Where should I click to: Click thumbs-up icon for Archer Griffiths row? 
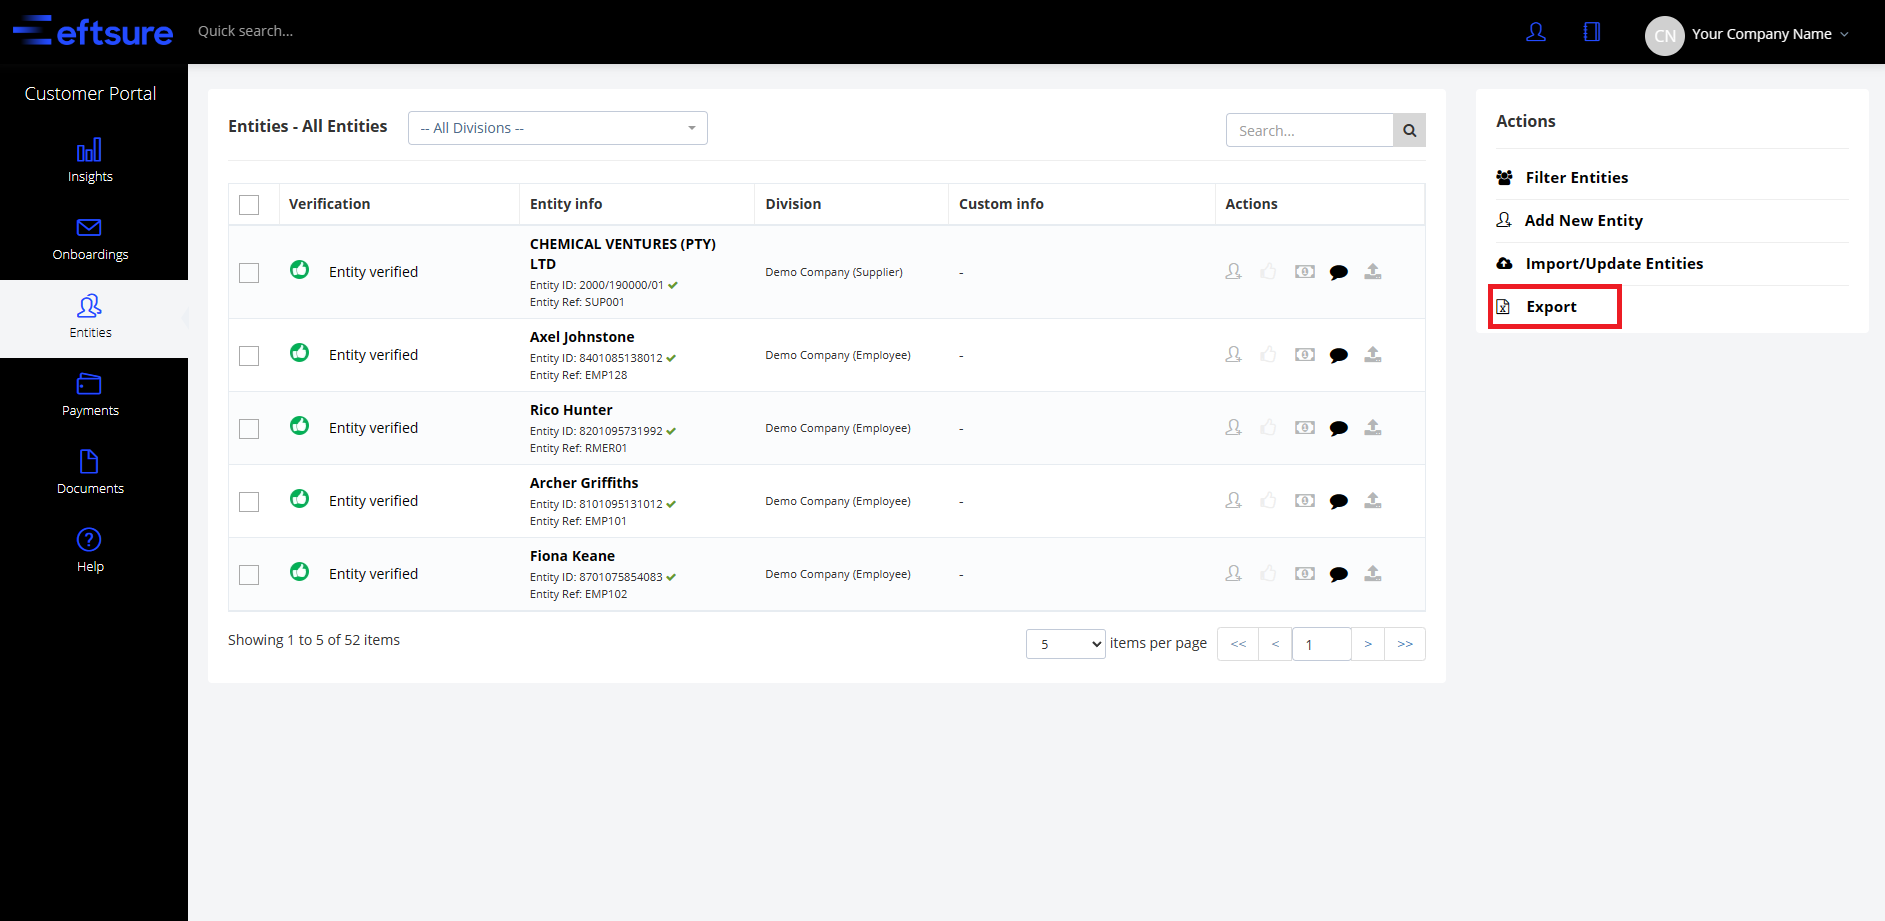pos(1268,501)
